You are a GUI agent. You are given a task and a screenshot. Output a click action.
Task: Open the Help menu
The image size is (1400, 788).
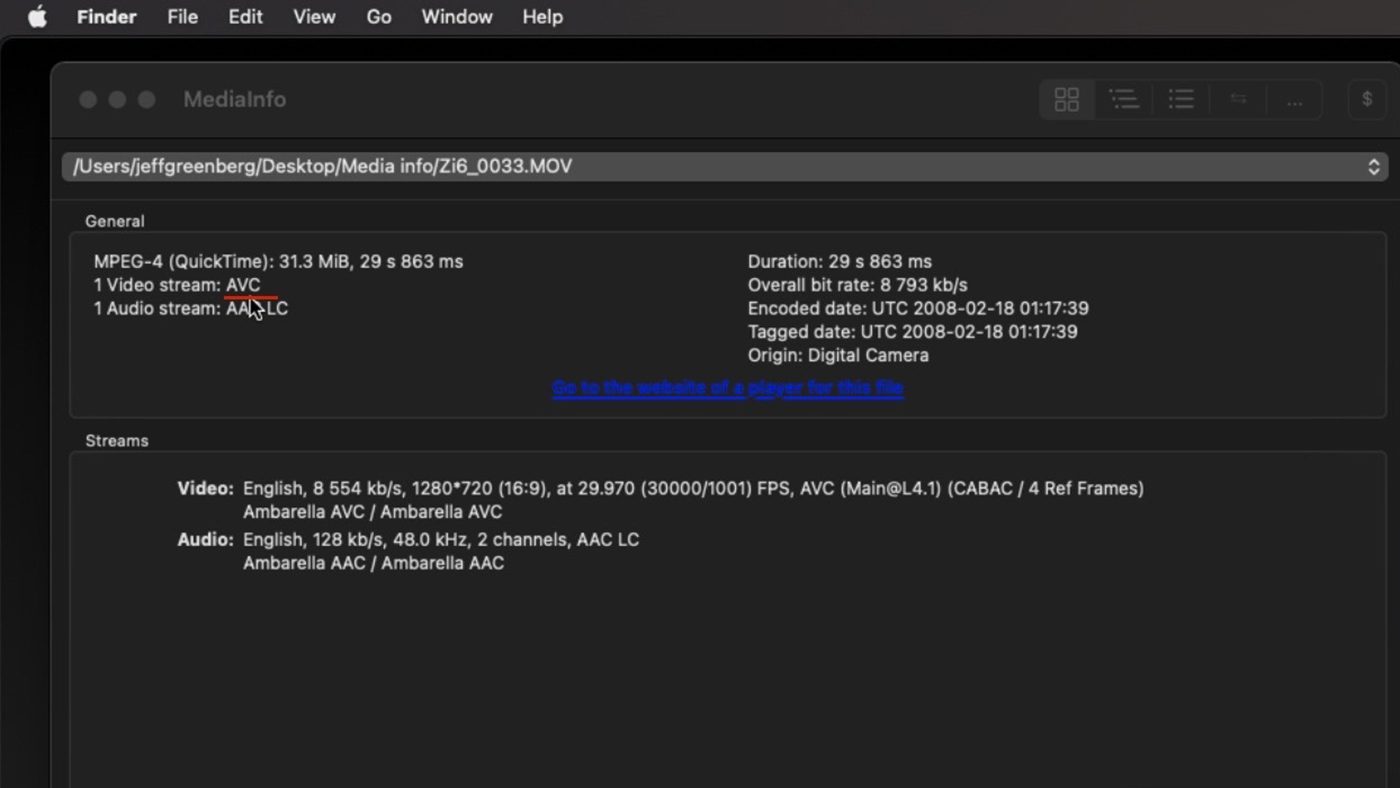pyautogui.click(x=542, y=17)
